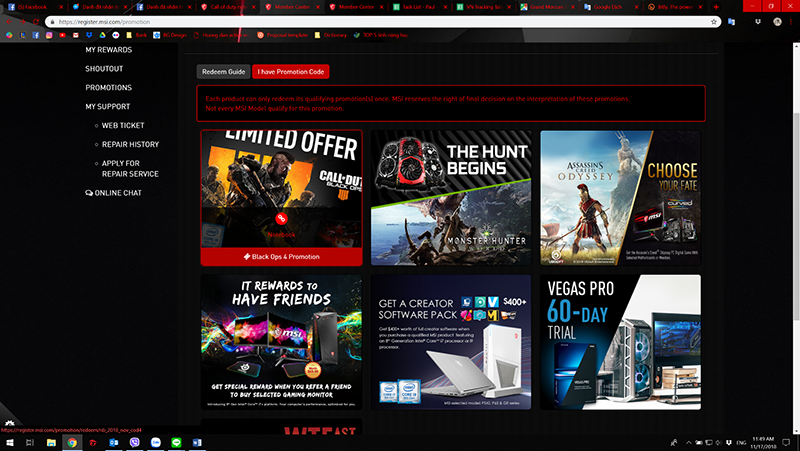The width and height of the screenshot is (800, 451).
Task: Open the Dropbox bookmark icon
Action: (x=89, y=35)
